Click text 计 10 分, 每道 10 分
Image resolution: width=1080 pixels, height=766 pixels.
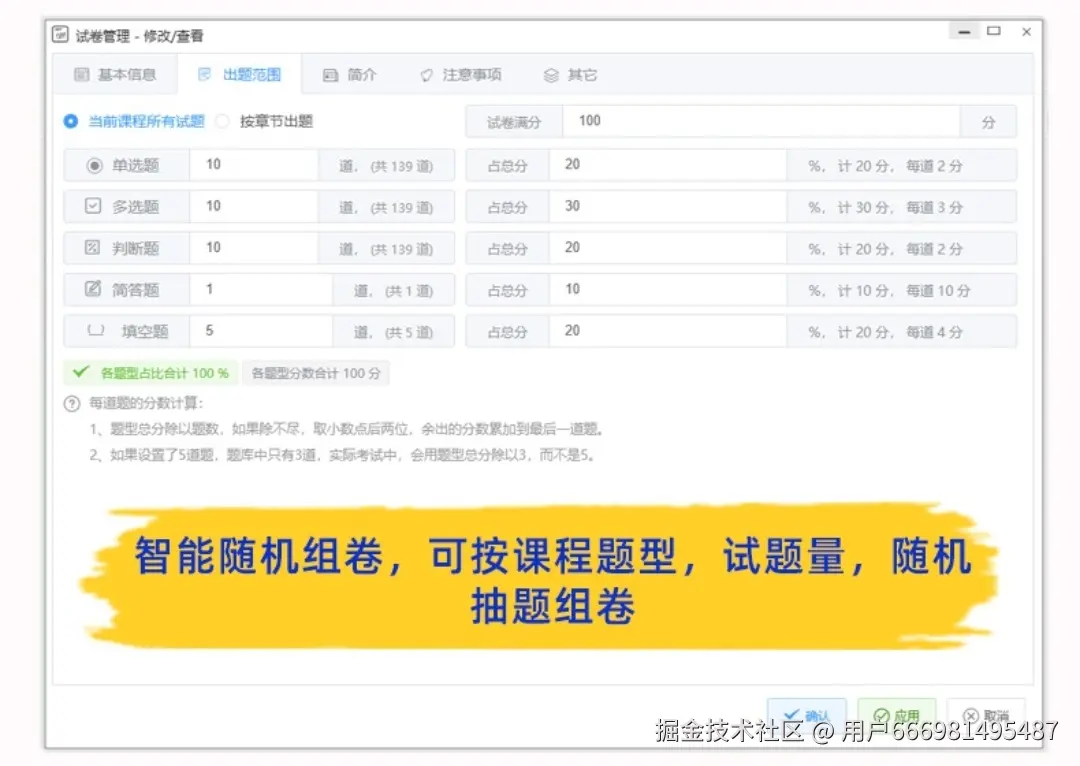click(x=904, y=291)
